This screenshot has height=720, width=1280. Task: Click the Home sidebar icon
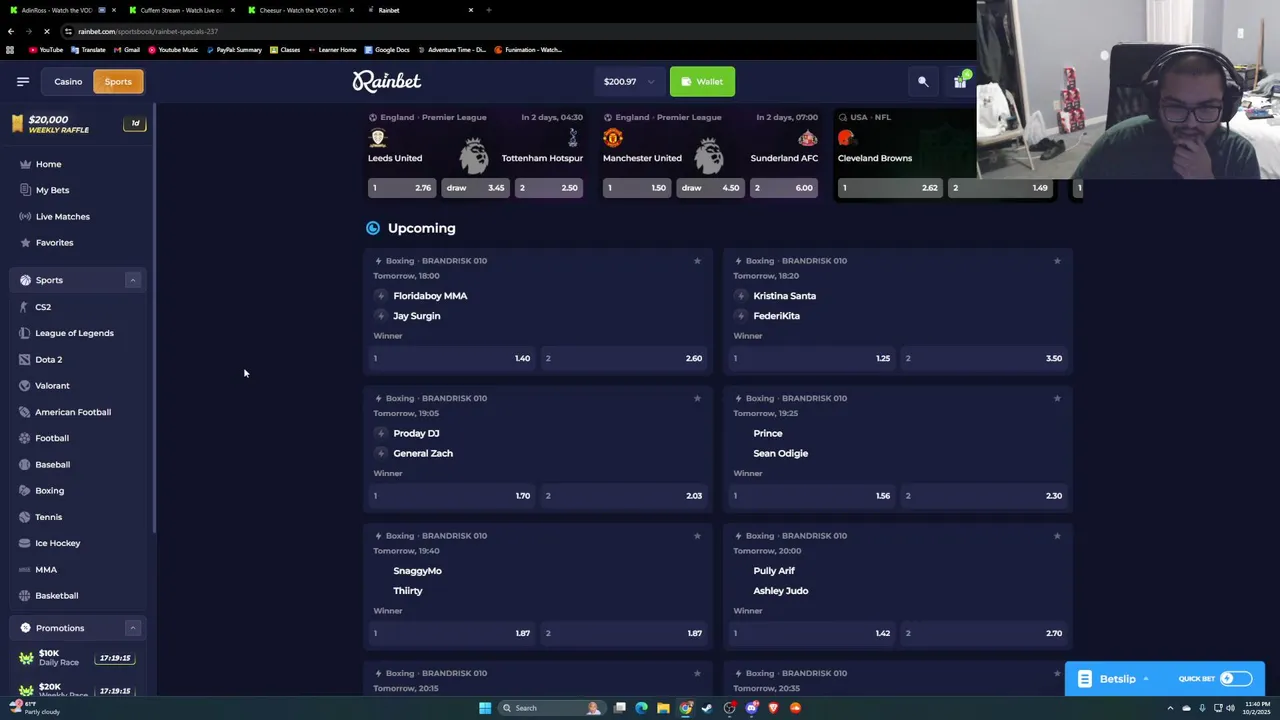25,164
